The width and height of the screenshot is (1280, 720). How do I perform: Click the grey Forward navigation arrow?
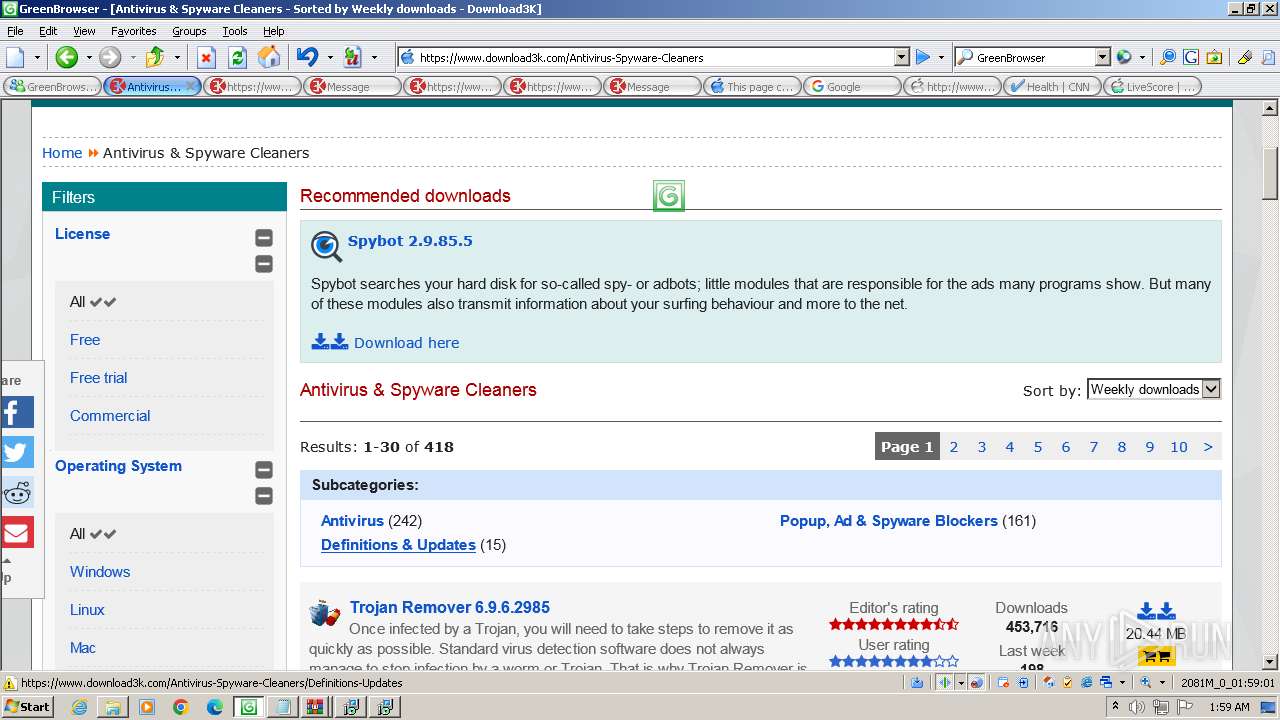[x=109, y=57]
